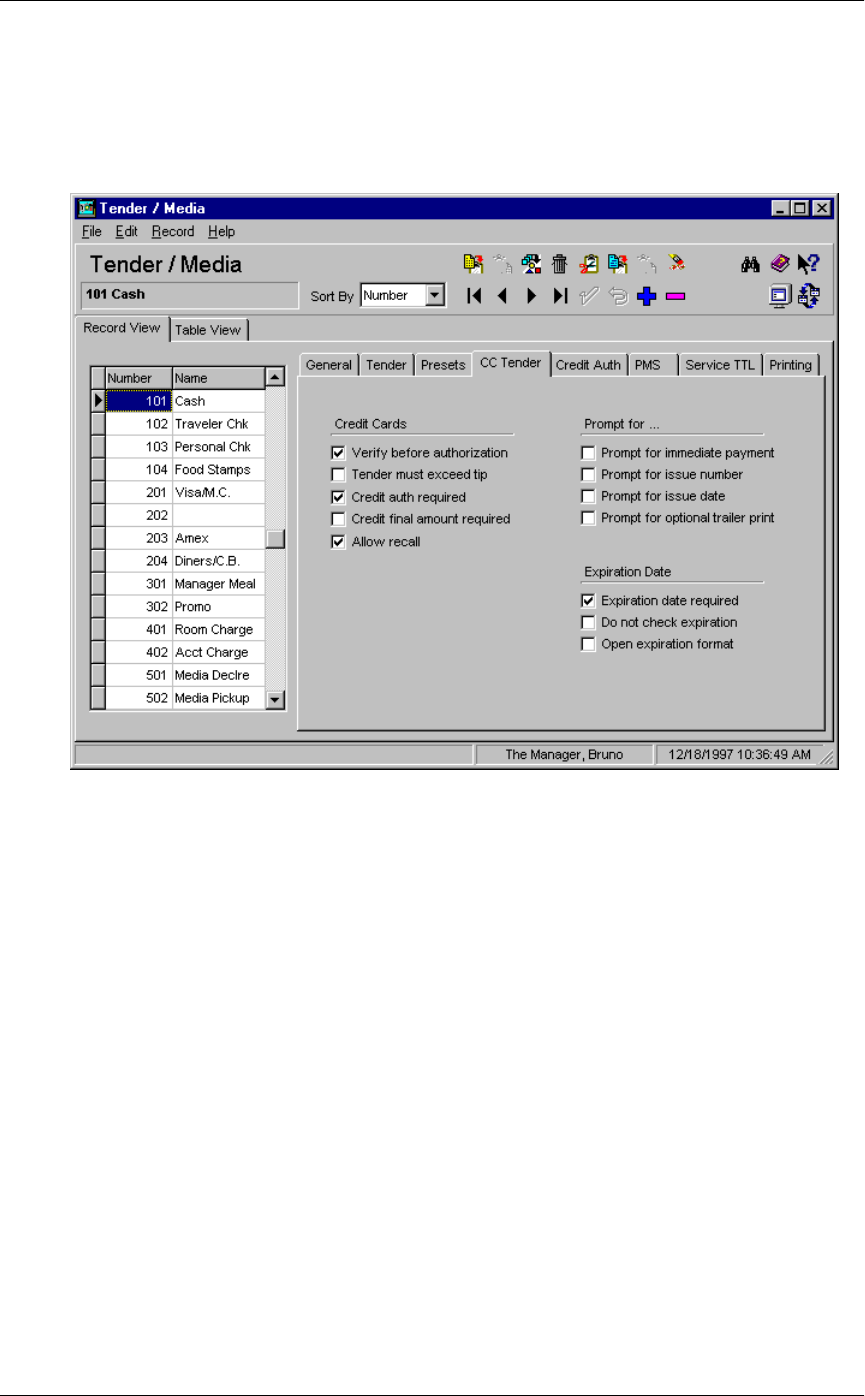
Task: Click the 101 Cash record name field
Action: (188, 295)
